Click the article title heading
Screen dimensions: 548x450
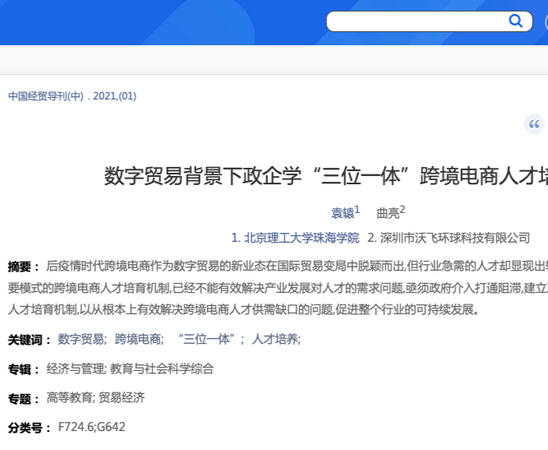pyautogui.click(x=326, y=175)
